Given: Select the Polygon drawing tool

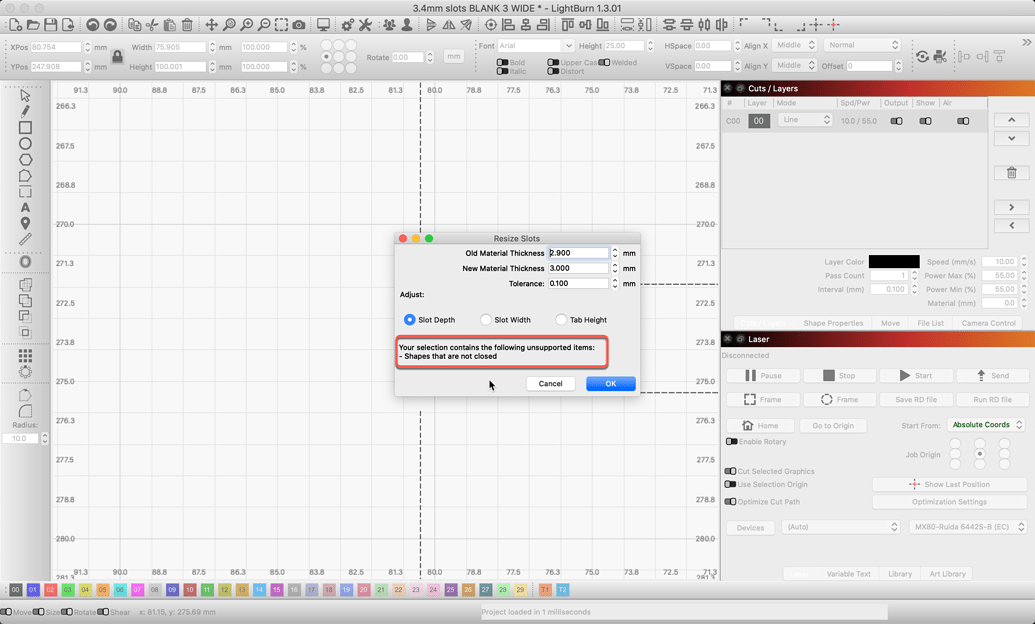Looking at the screenshot, I should click(x=25, y=159).
